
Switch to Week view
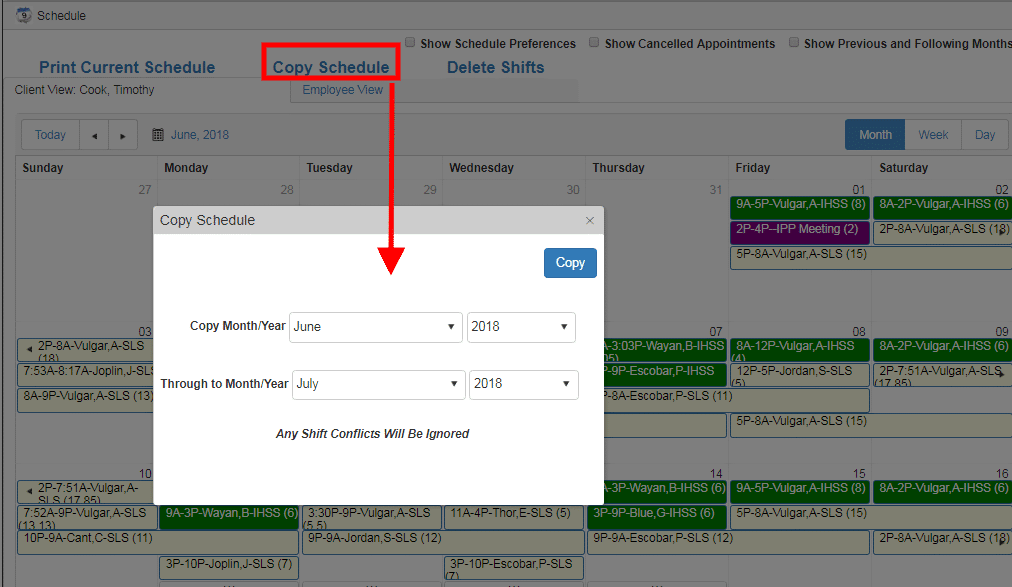pyautogui.click(x=932, y=134)
